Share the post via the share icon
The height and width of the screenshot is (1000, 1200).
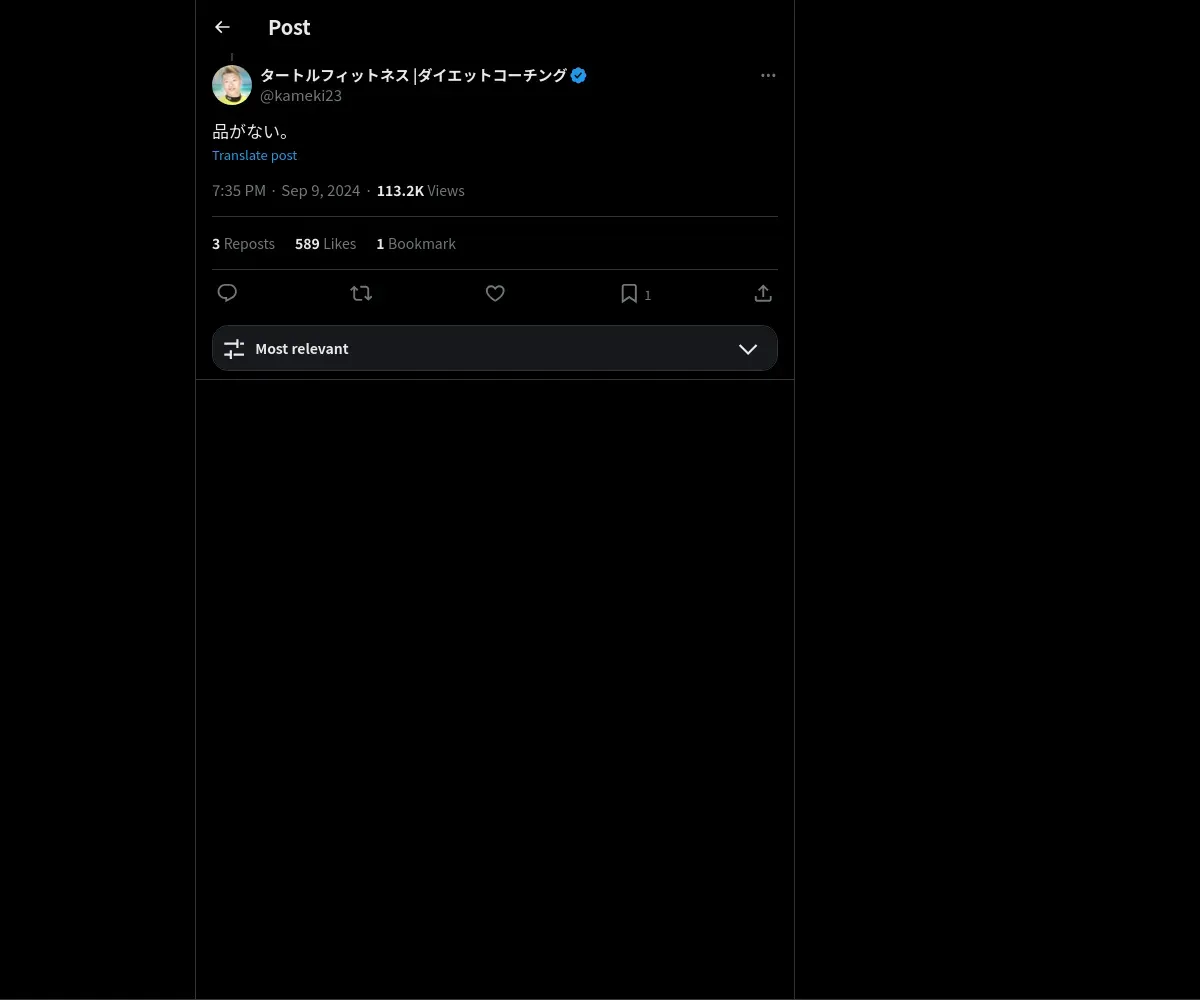(x=763, y=293)
